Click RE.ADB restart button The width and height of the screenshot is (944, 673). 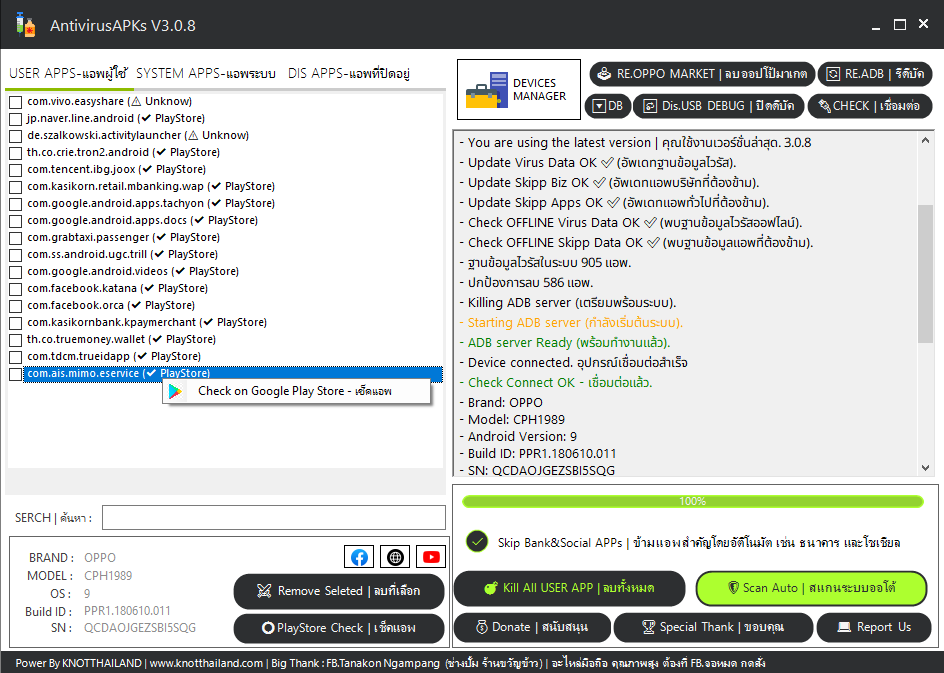875,73
